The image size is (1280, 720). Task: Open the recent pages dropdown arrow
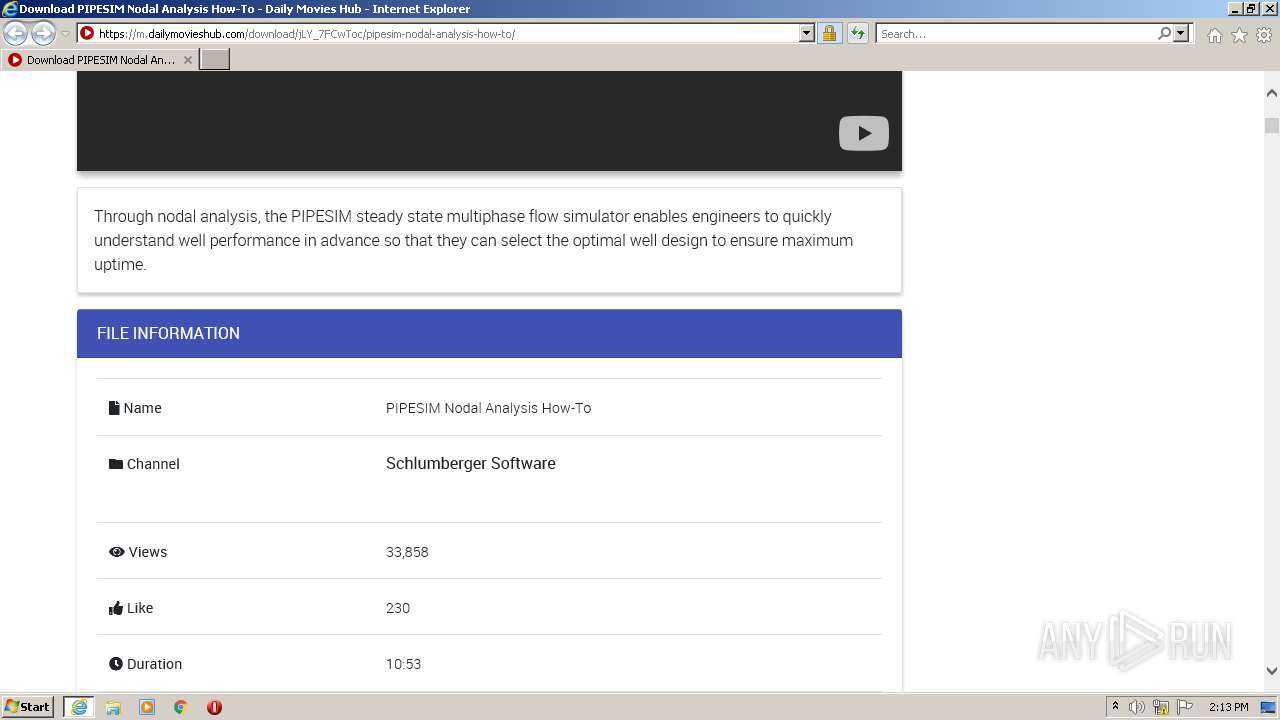(x=65, y=34)
